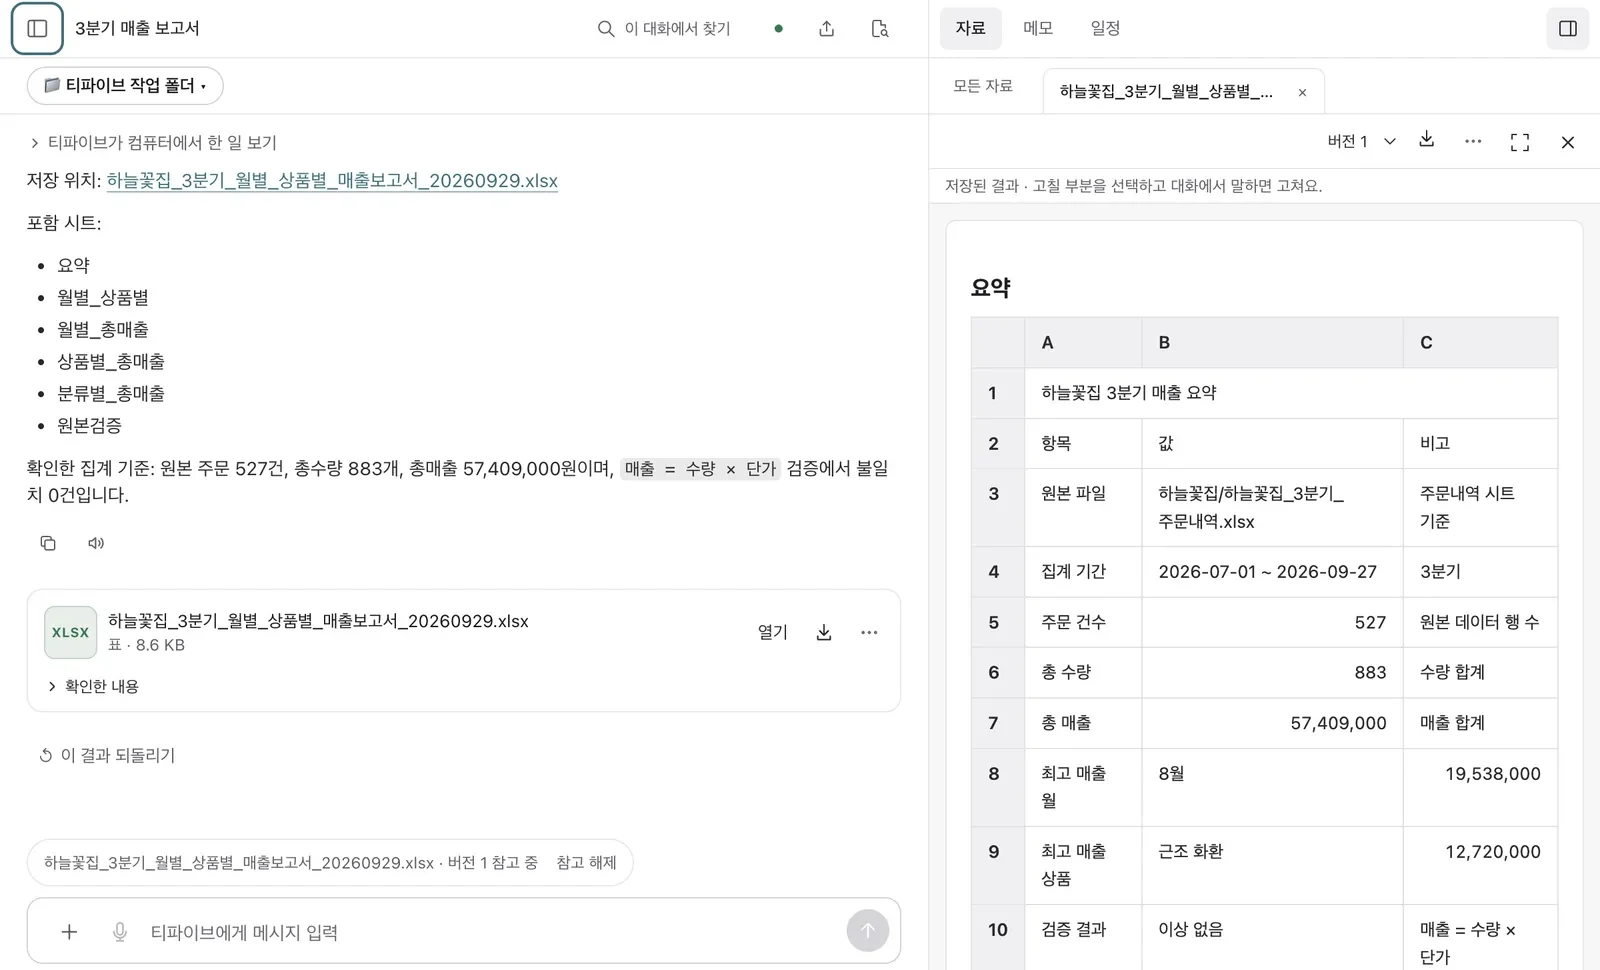Screen dimensions: 1600x970
Task: Click the 3분기 매출 보고서 title
Action: click(x=137, y=28)
